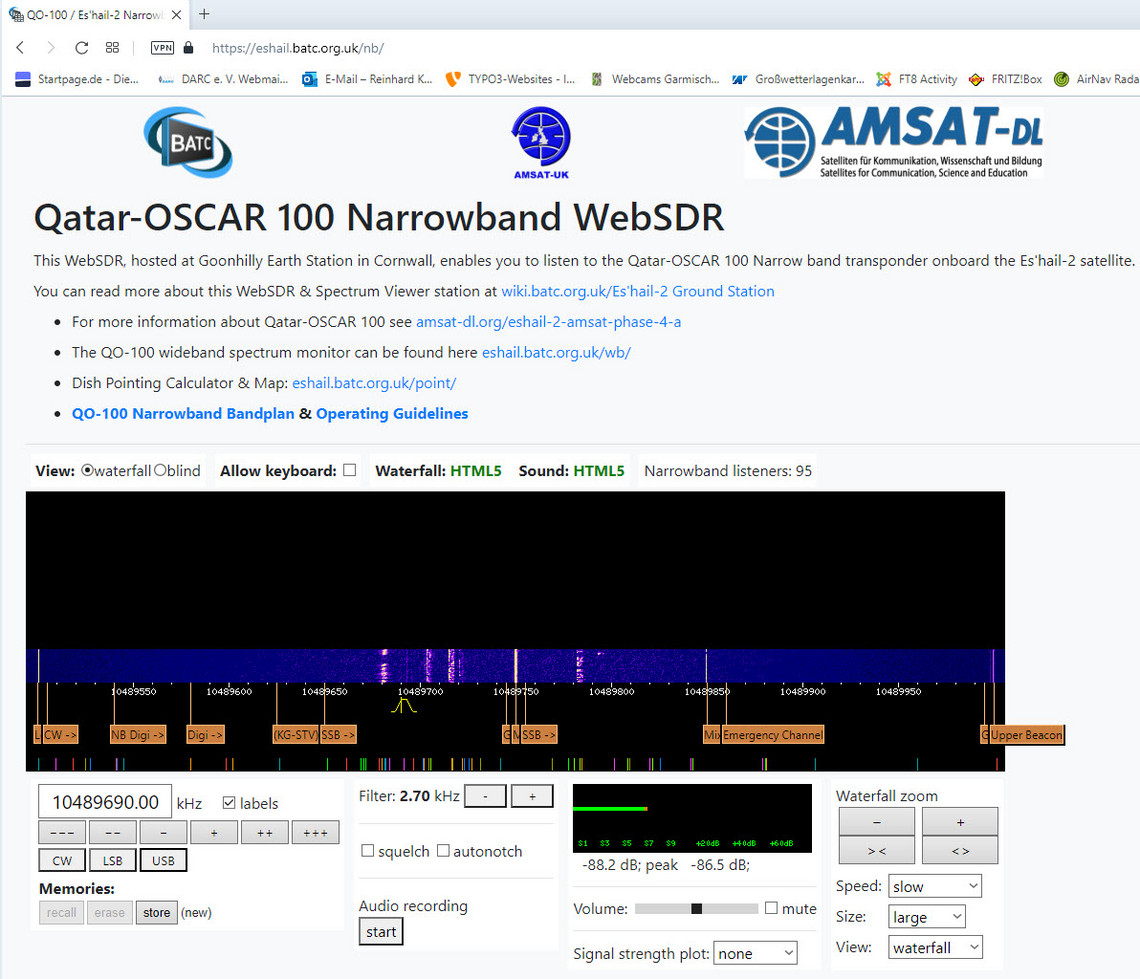Zoom in the waterfall with the plus button
Screen dimensions: 1140x979
click(x=960, y=822)
